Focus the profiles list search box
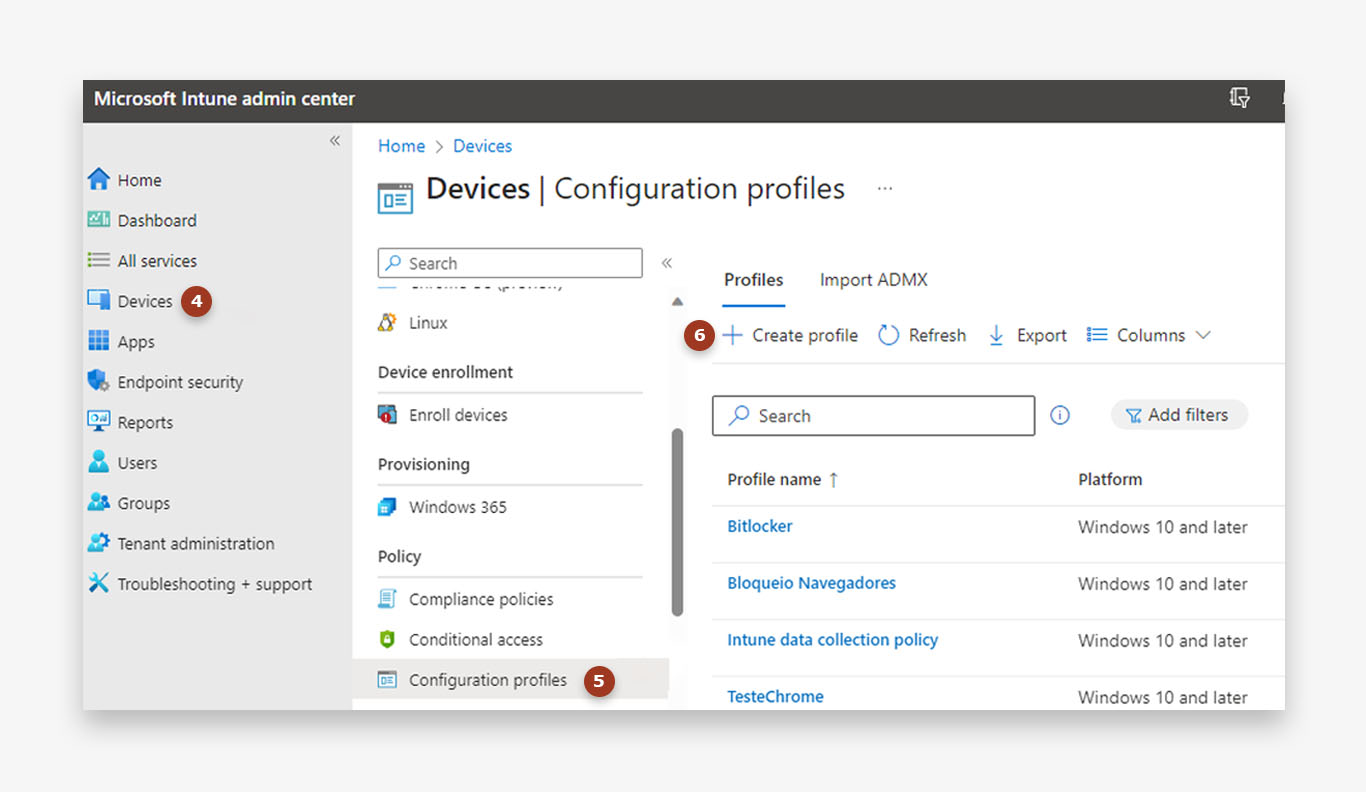This screenshot has height=792, width=1366. (873, 416)
